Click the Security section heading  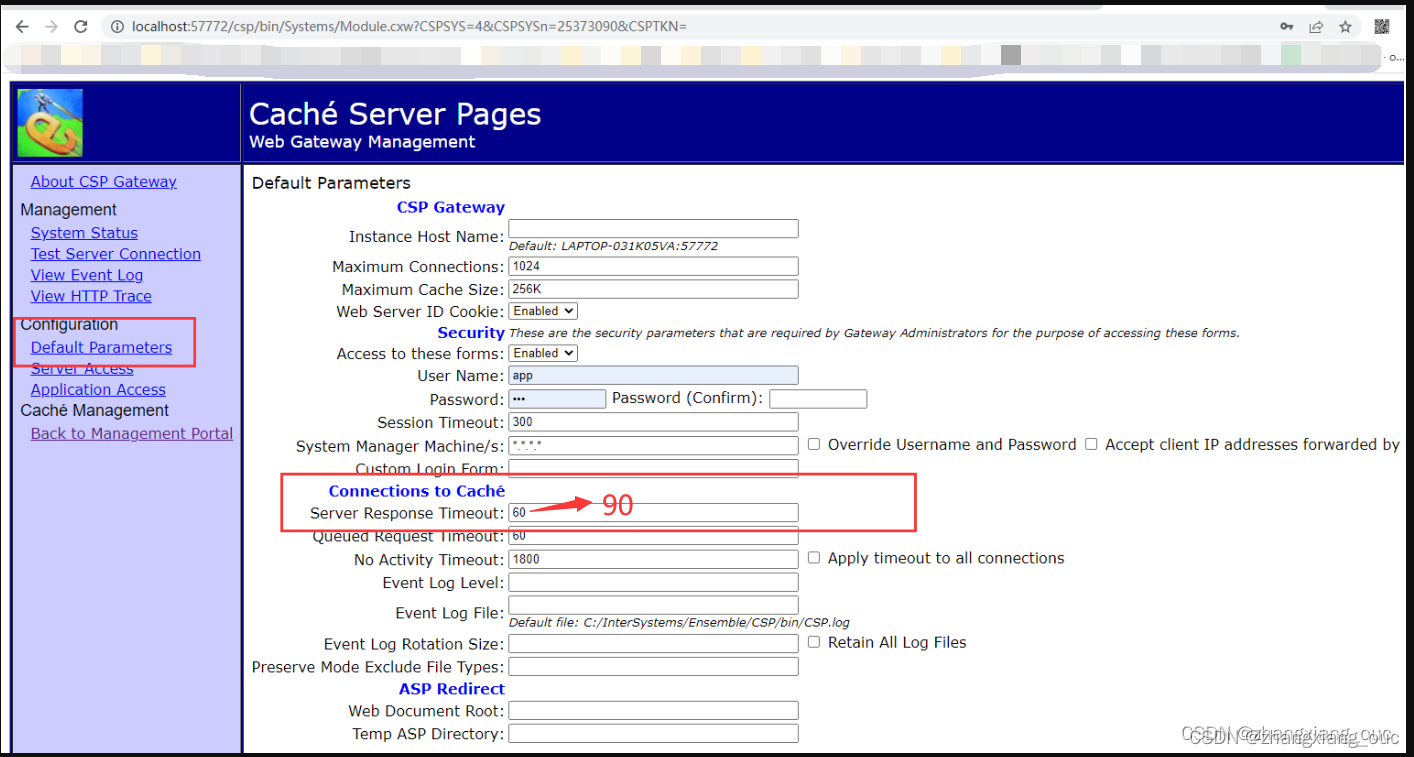tap(471, 333)
